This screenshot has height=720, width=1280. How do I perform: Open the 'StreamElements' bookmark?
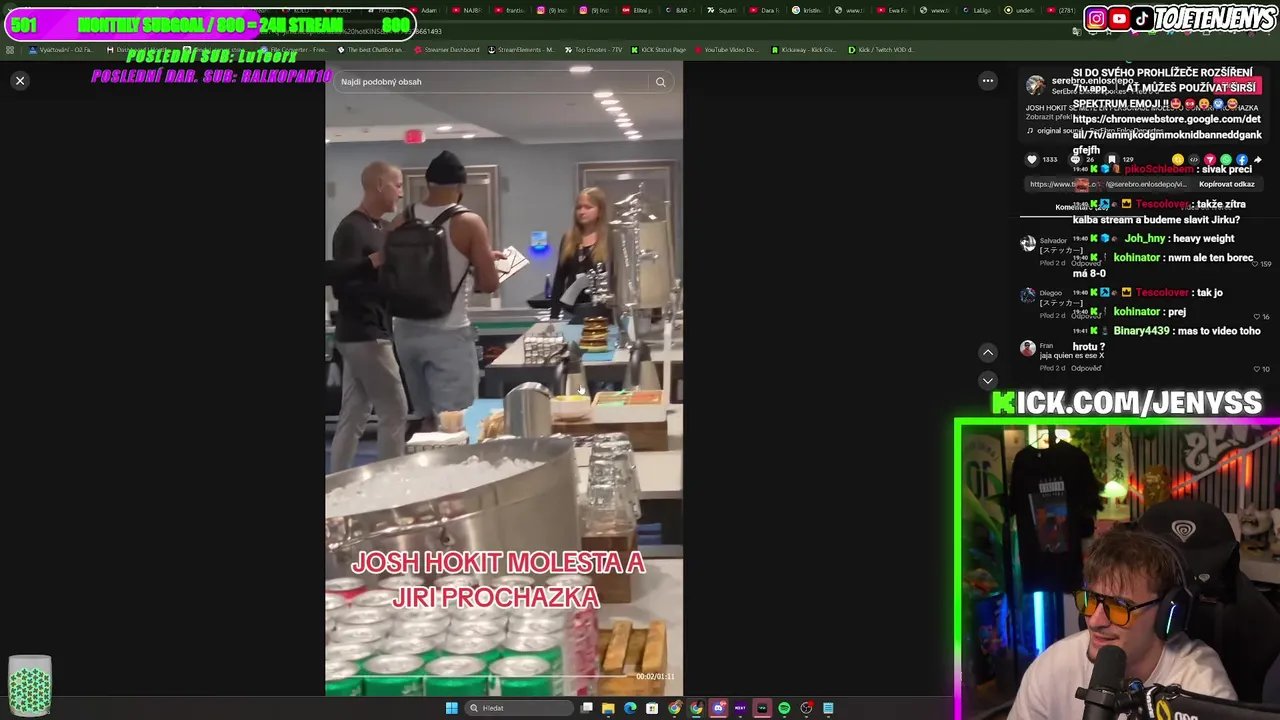point(521,49)
